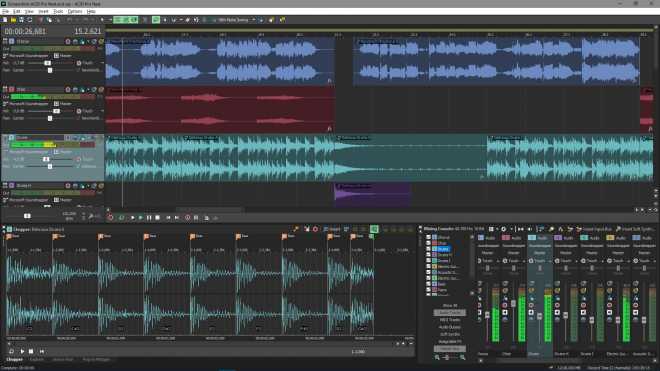Click the Record button in main transport

click(110, 218)
